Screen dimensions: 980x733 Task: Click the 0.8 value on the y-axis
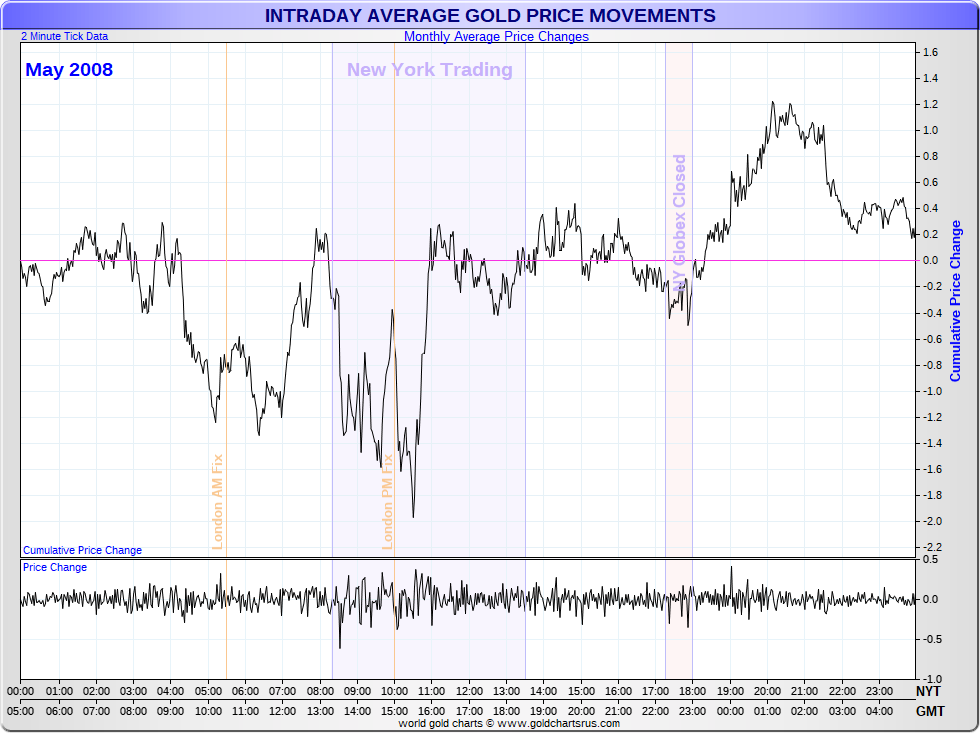click(x=931, y=156)
